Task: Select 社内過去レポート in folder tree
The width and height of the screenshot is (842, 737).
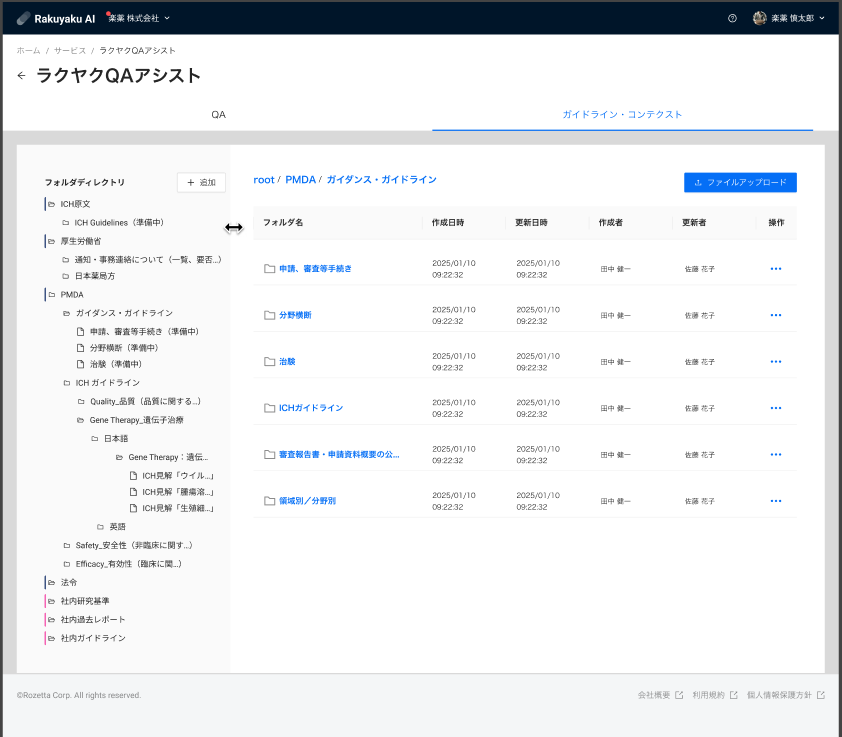Action: (x=93, y=619)
